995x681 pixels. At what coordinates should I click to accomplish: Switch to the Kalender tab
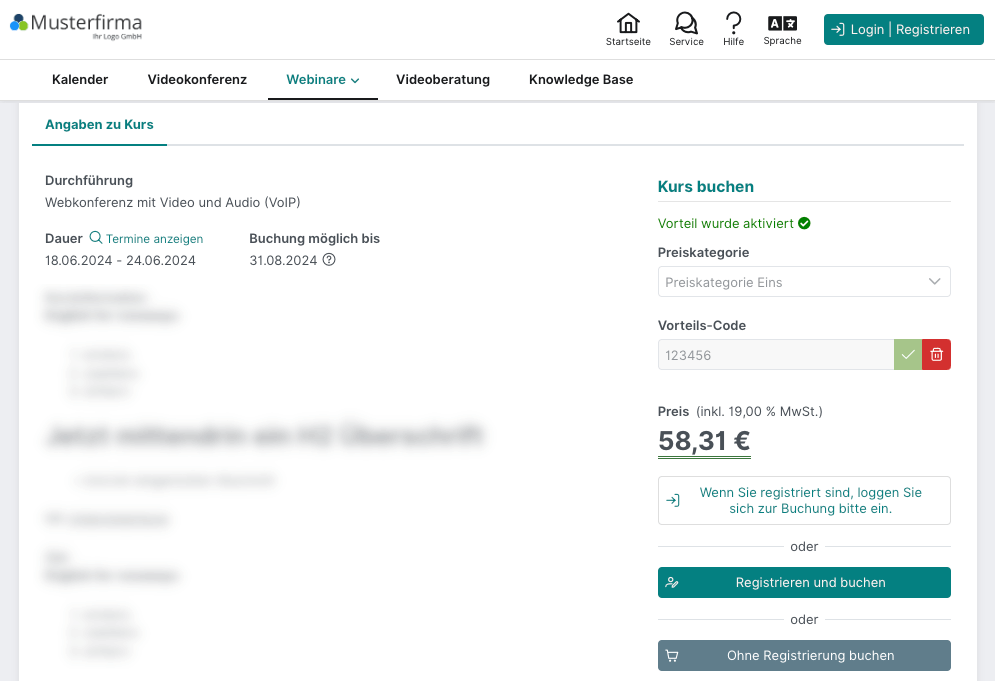coord(80,79)
